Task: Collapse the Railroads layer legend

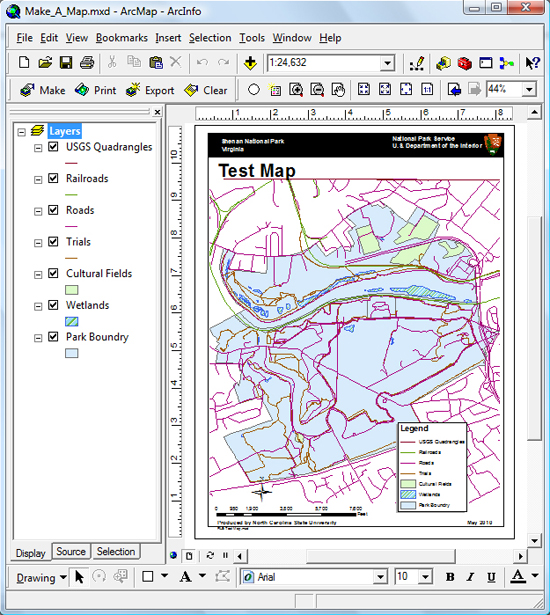Action: [x=38, y=180]
